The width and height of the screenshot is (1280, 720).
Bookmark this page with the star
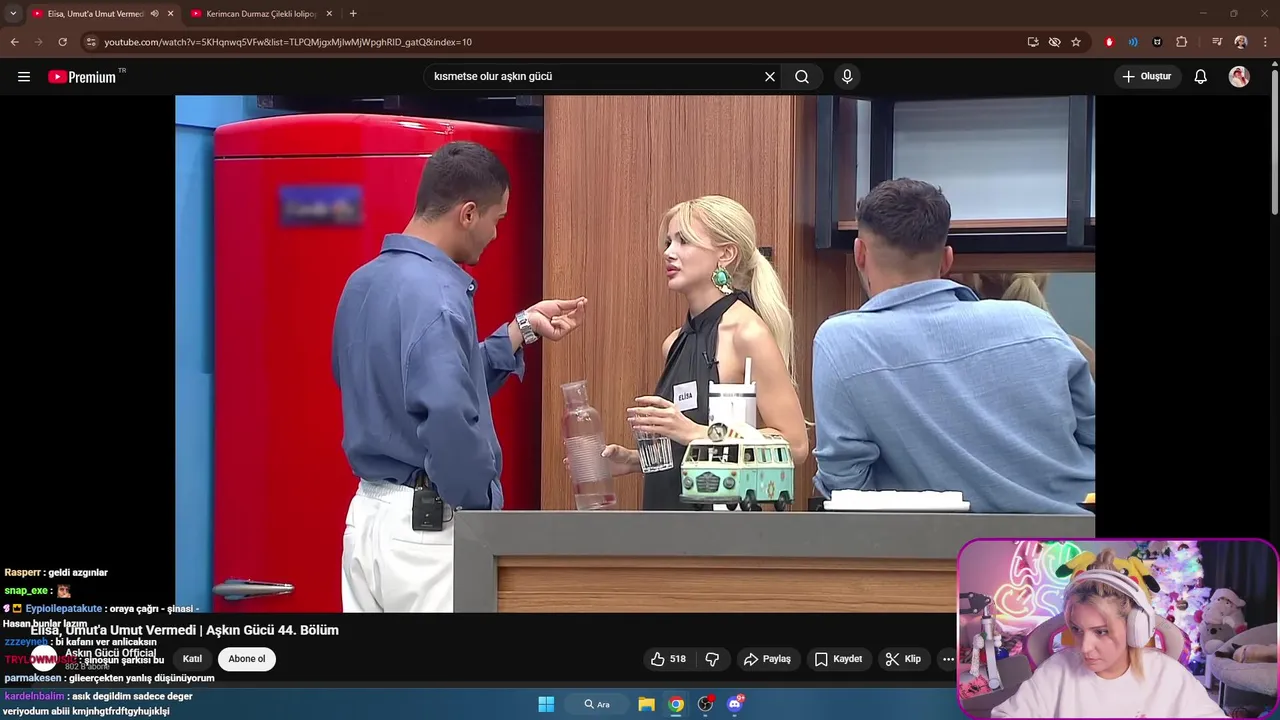point(1076,42)
